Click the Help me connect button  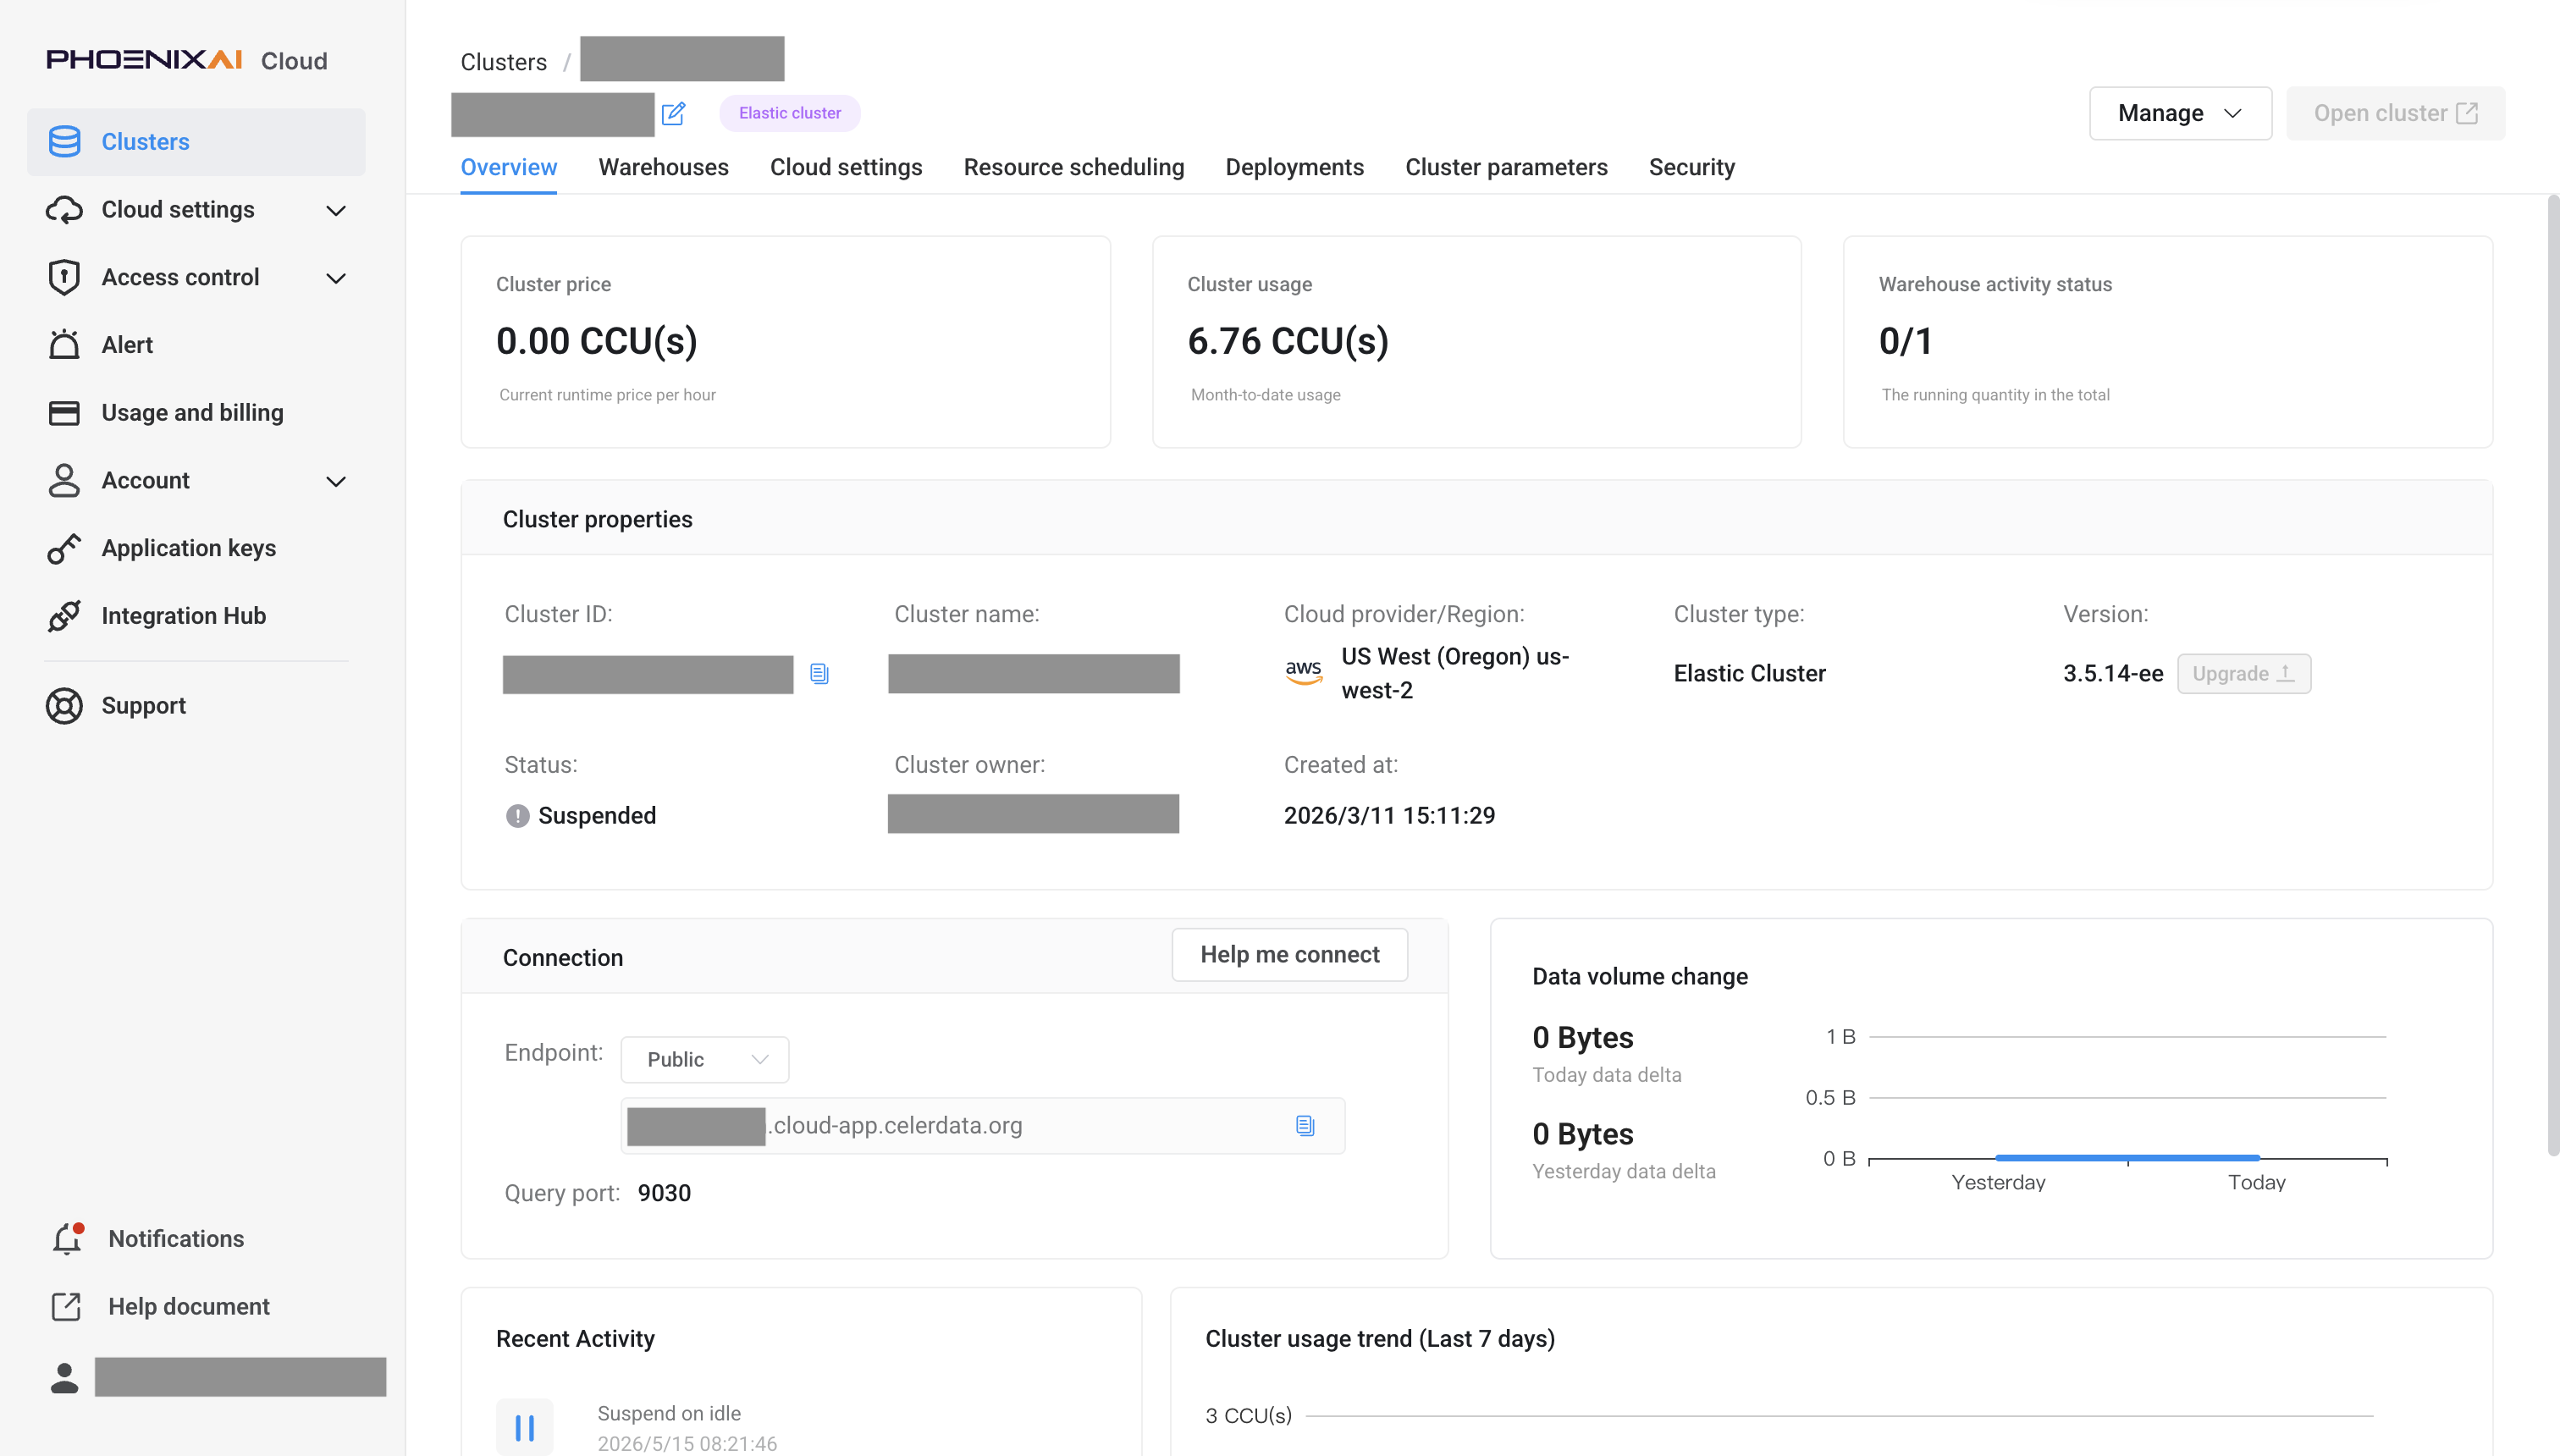1290,954
